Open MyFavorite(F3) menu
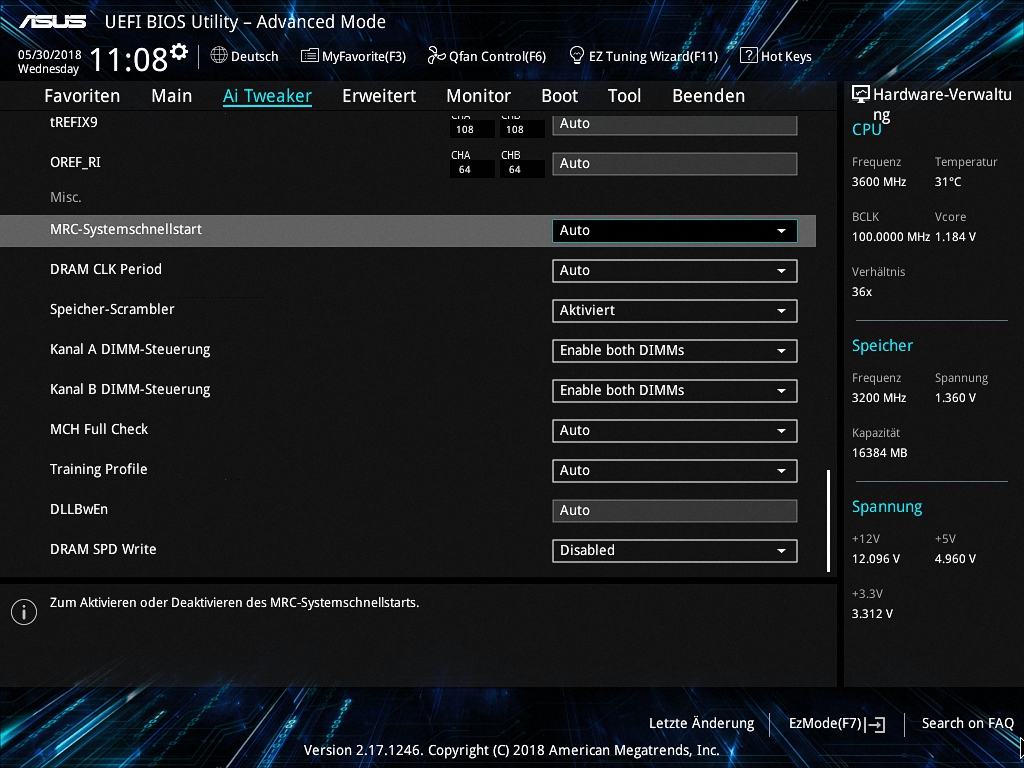 [353, 56]
